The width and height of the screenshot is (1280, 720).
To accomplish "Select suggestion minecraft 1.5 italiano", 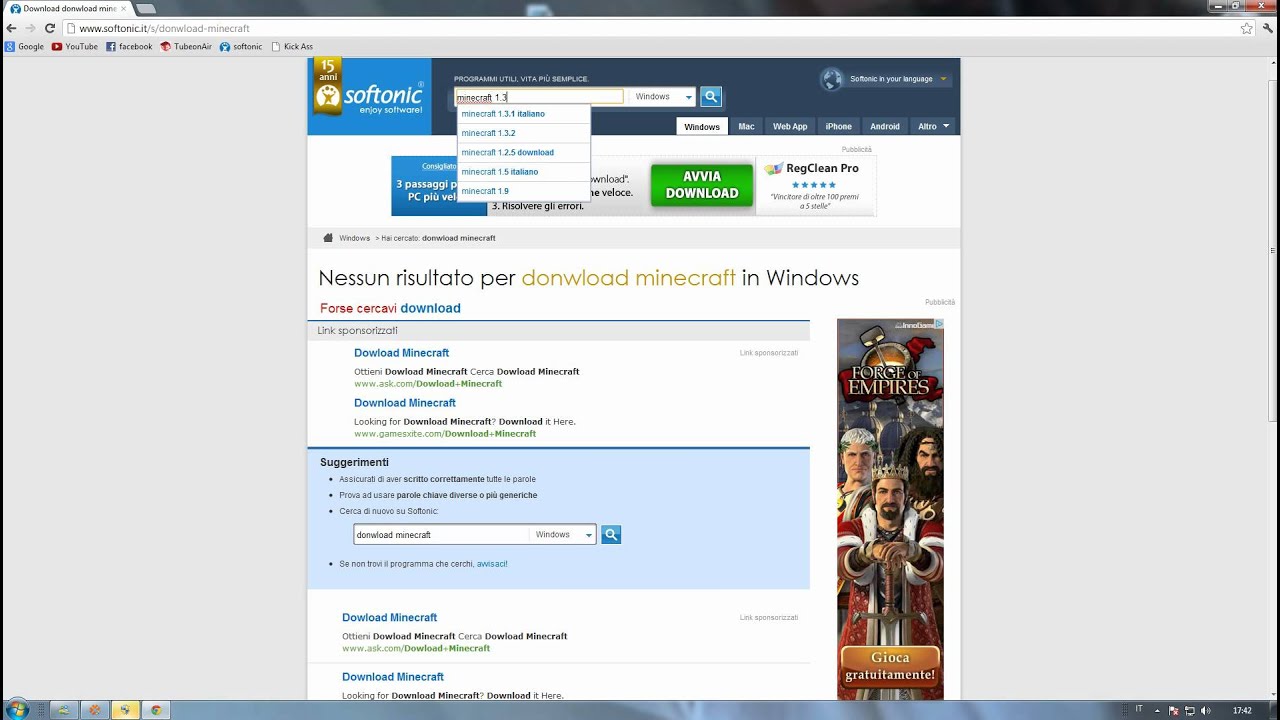I will [x=524, y=172].
